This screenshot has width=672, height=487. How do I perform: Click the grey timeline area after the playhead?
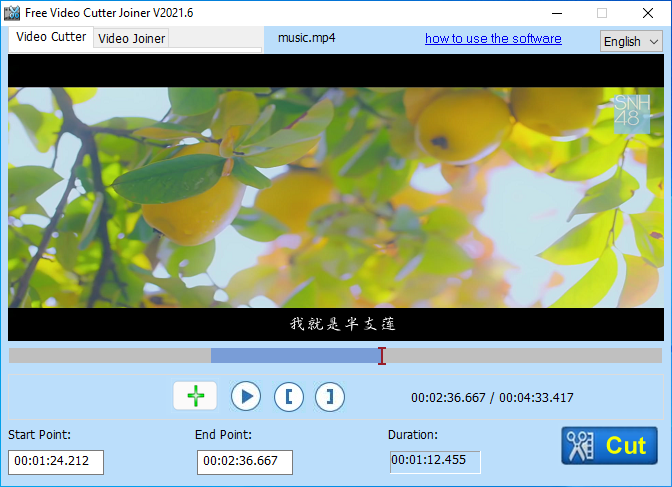click(x=520, y=356)
